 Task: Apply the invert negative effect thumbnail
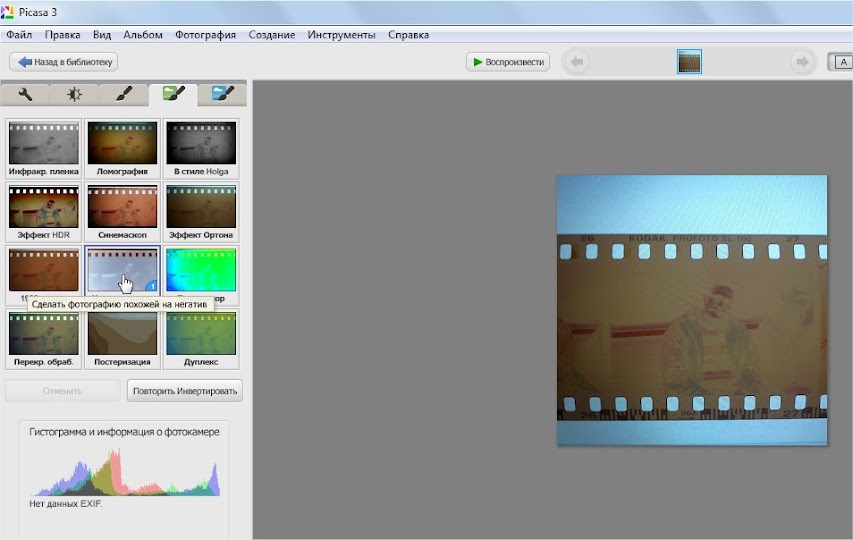(x=122, y=270)
